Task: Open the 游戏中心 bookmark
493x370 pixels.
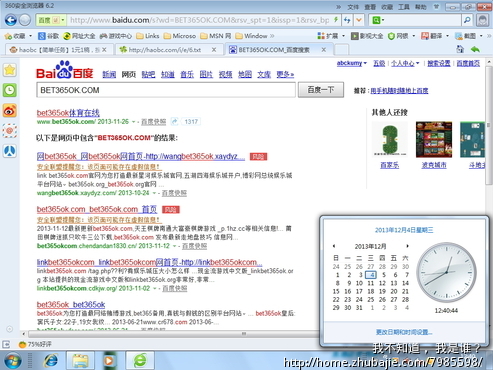Action: pyautogui.click(x=116, y=36)
